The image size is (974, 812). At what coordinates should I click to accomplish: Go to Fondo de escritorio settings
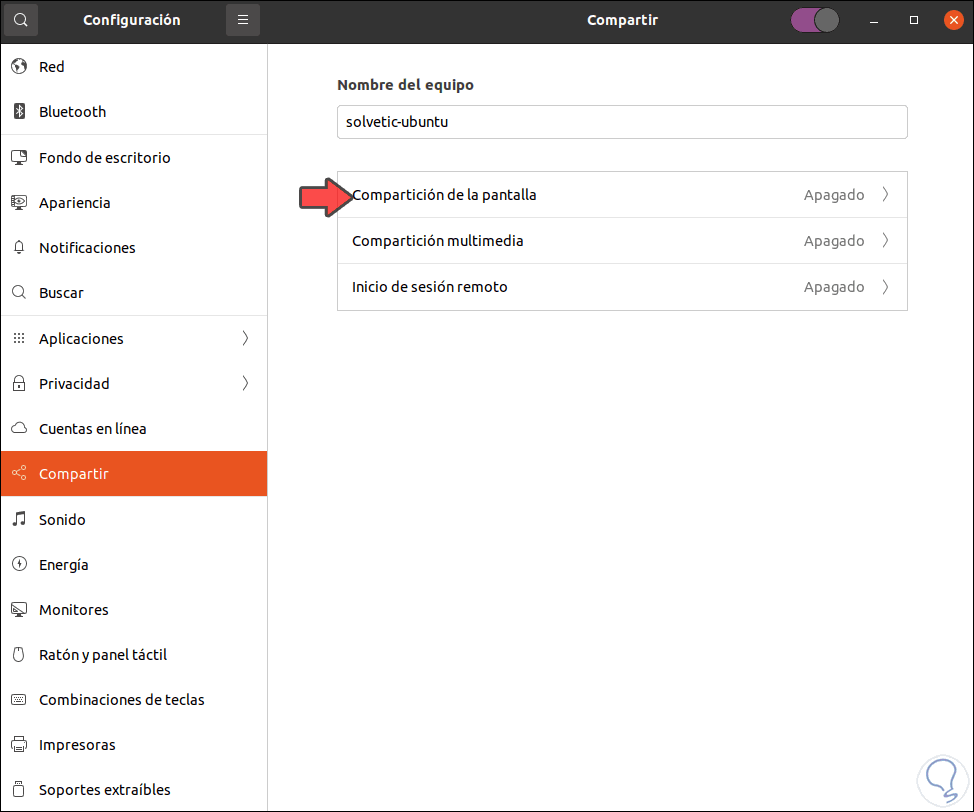click(x=104, y=158)
